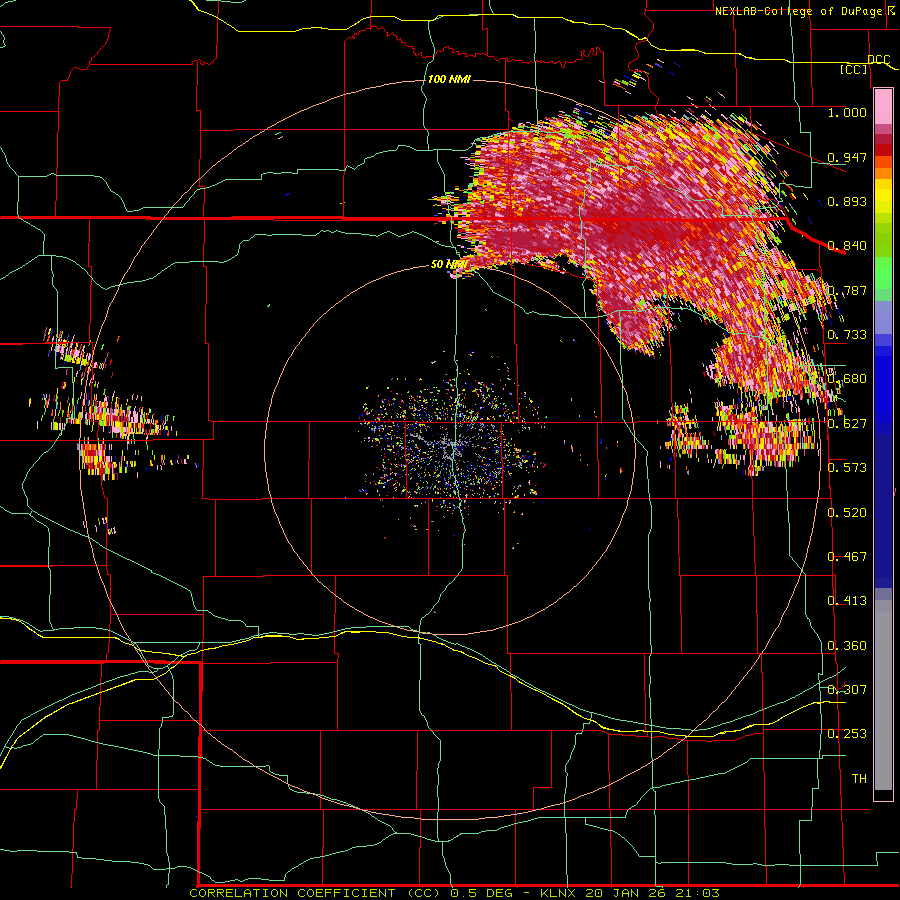Click the 0.413 color scale value
The image size is (900, 900).
pyautogui.click(x=847, y=601)
